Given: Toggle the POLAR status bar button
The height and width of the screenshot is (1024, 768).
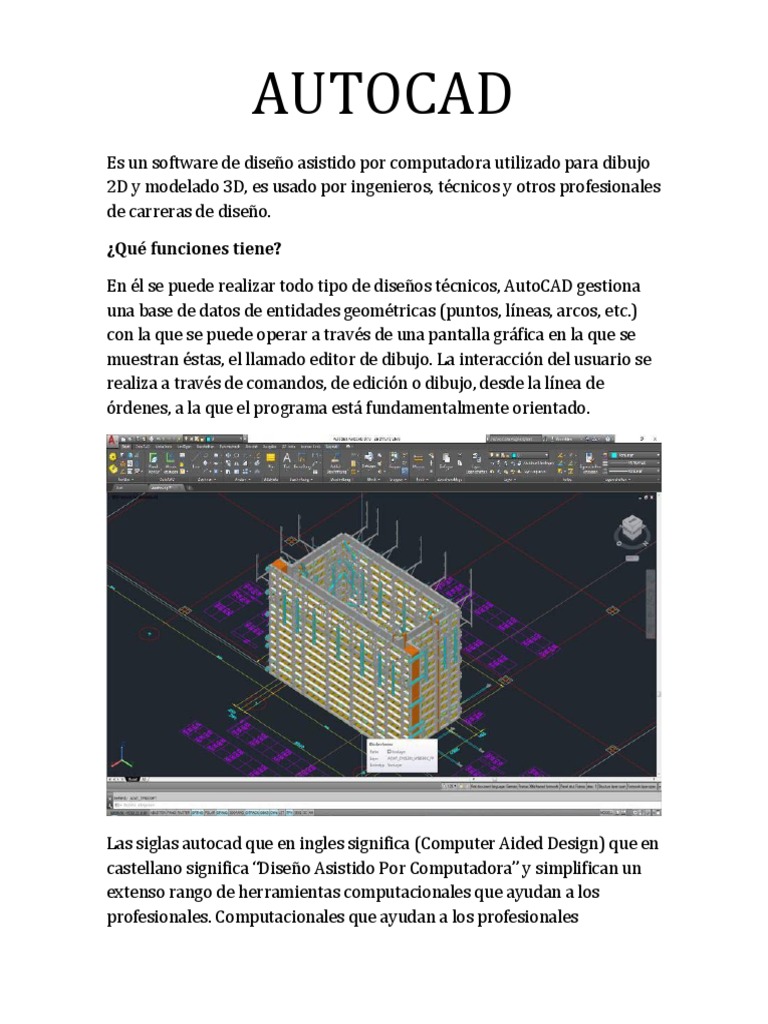Looking at the screenshot, I should point(210,813).
